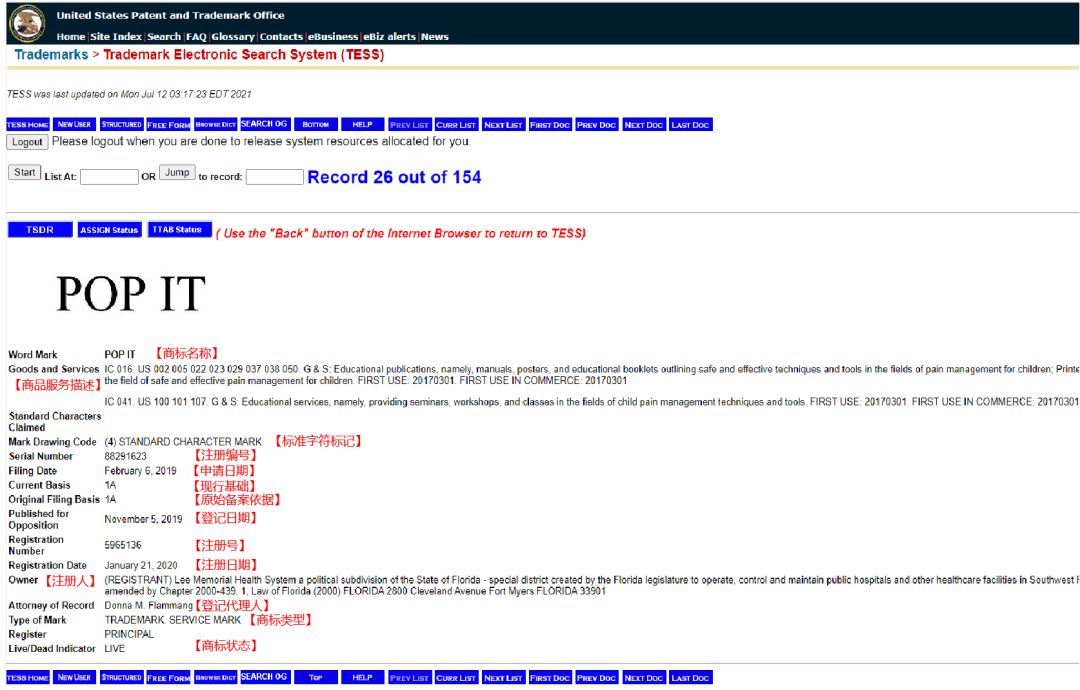This screenshot has width=1080, height=690.
Task: Open the FAQ link
Action: tap(196, 37)
